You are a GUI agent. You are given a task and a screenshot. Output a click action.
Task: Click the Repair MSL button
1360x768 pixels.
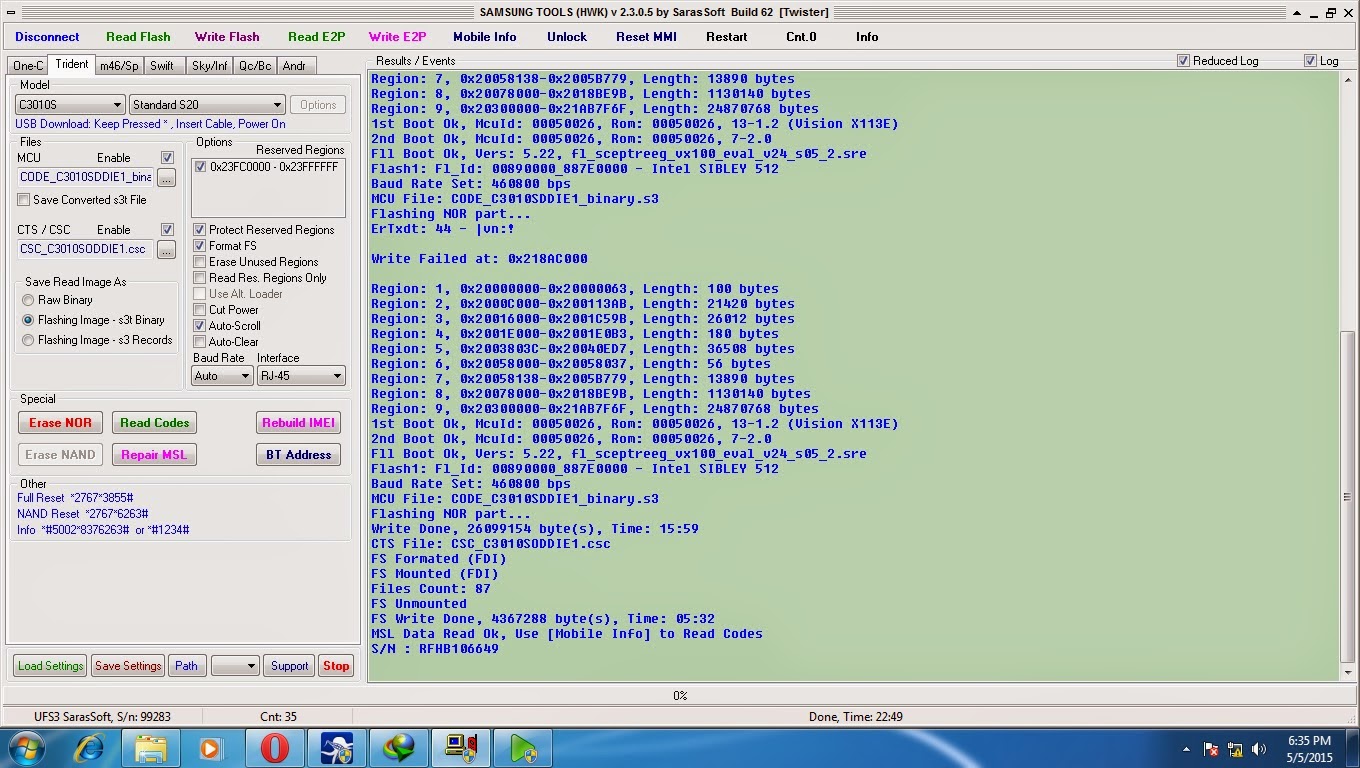pos(154,455)
